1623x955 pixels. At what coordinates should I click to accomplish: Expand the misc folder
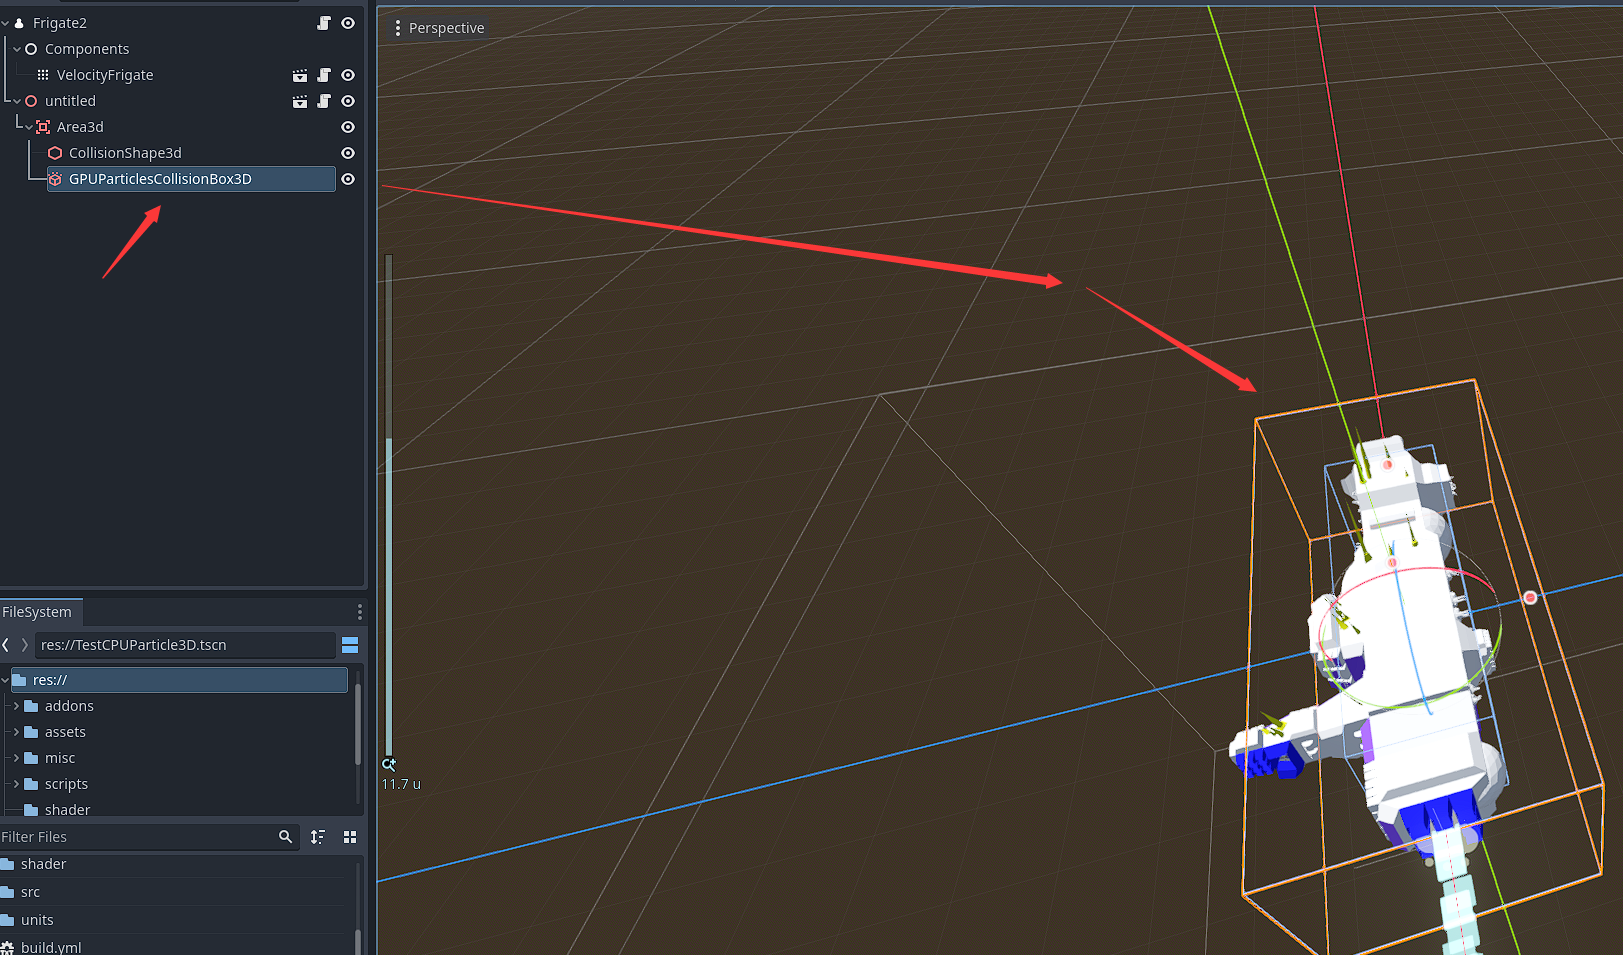click(16, 758)
